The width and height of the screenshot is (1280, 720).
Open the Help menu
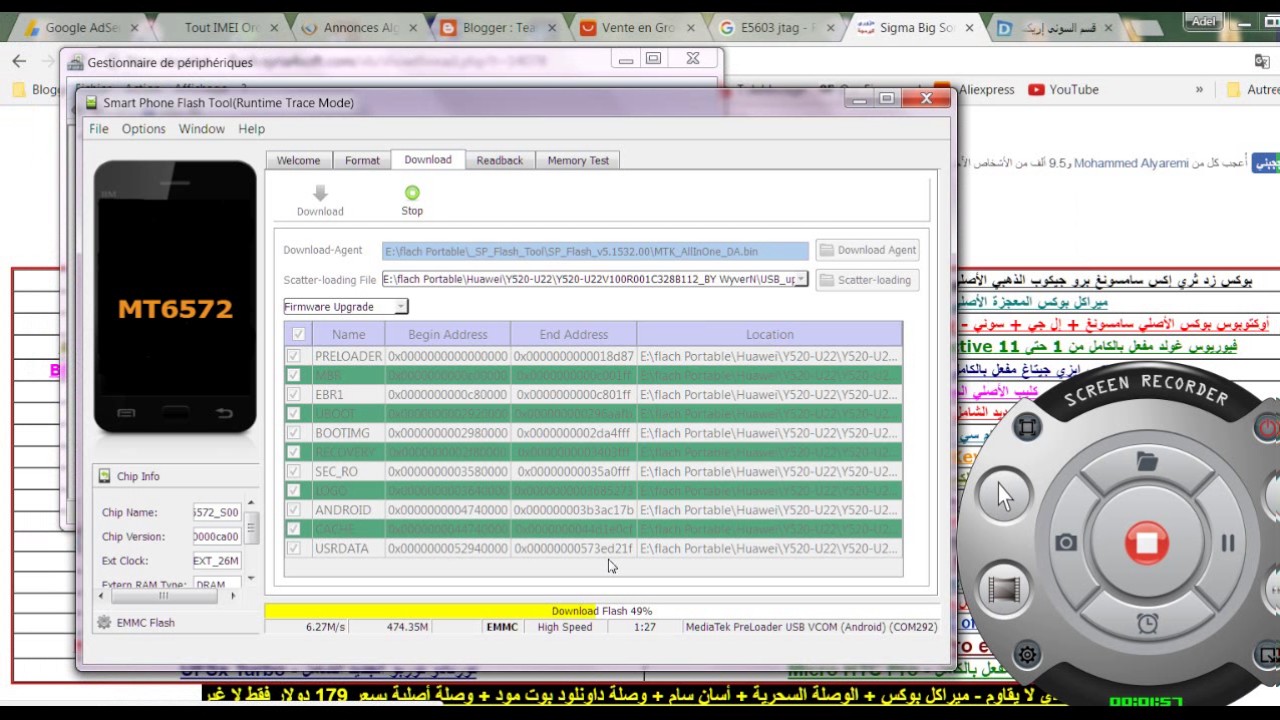pyautogui.click(x=251, y=129)
